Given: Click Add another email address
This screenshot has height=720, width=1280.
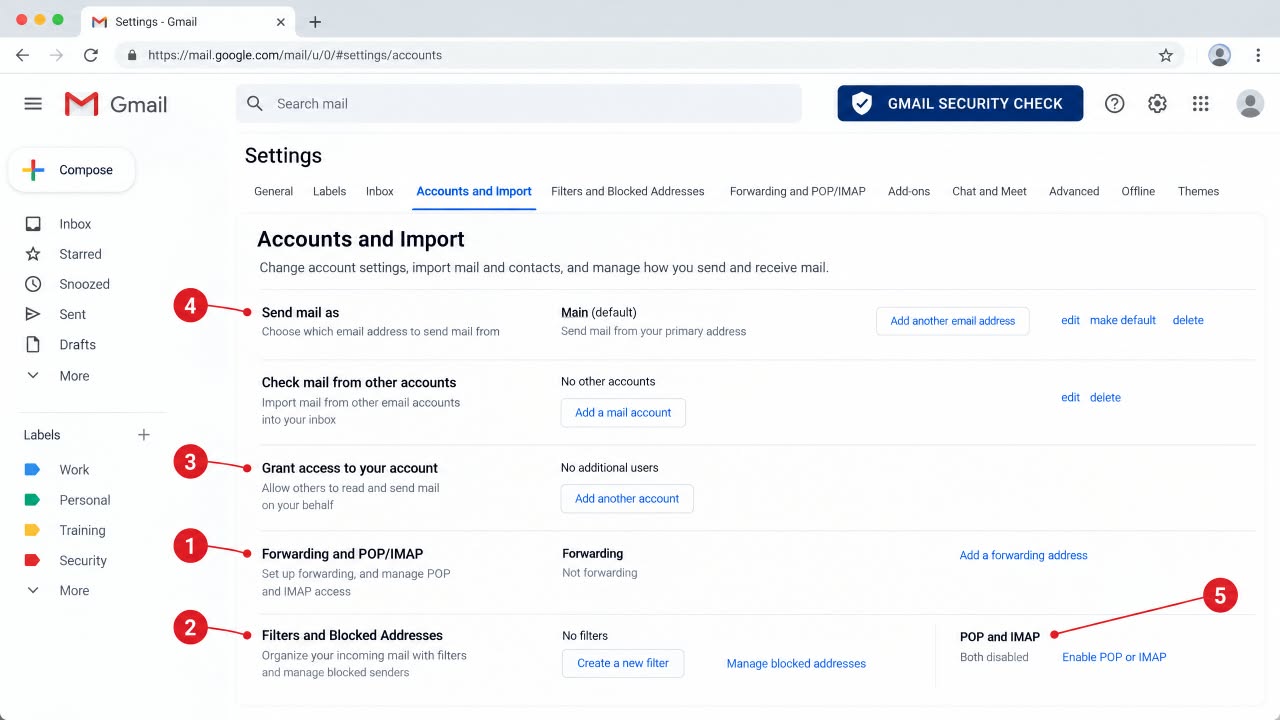Looking at the screenshot, I should [953, 321].
